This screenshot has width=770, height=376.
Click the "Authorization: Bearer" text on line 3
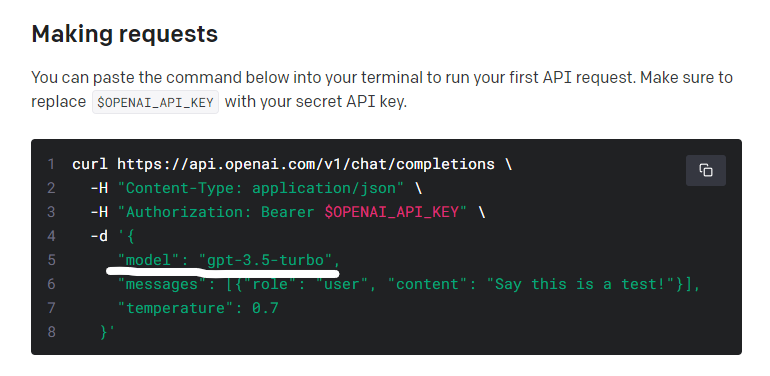[x=220, y=212]
